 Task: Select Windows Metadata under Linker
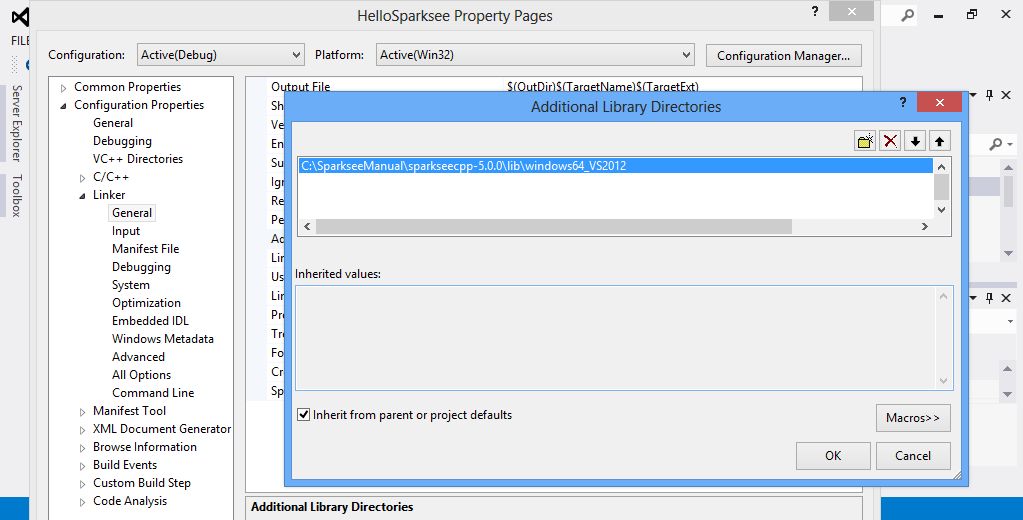point(162,339)
